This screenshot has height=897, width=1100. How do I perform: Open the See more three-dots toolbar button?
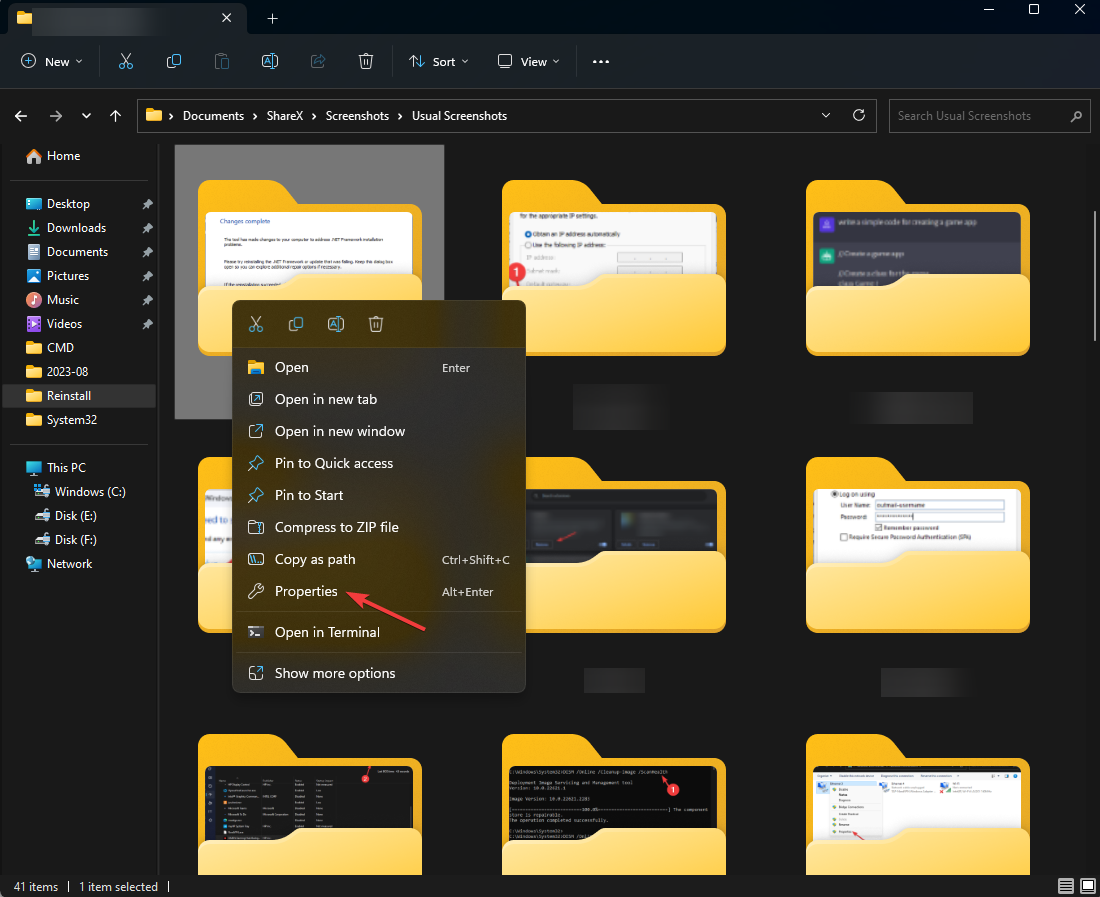coord(601,62)
